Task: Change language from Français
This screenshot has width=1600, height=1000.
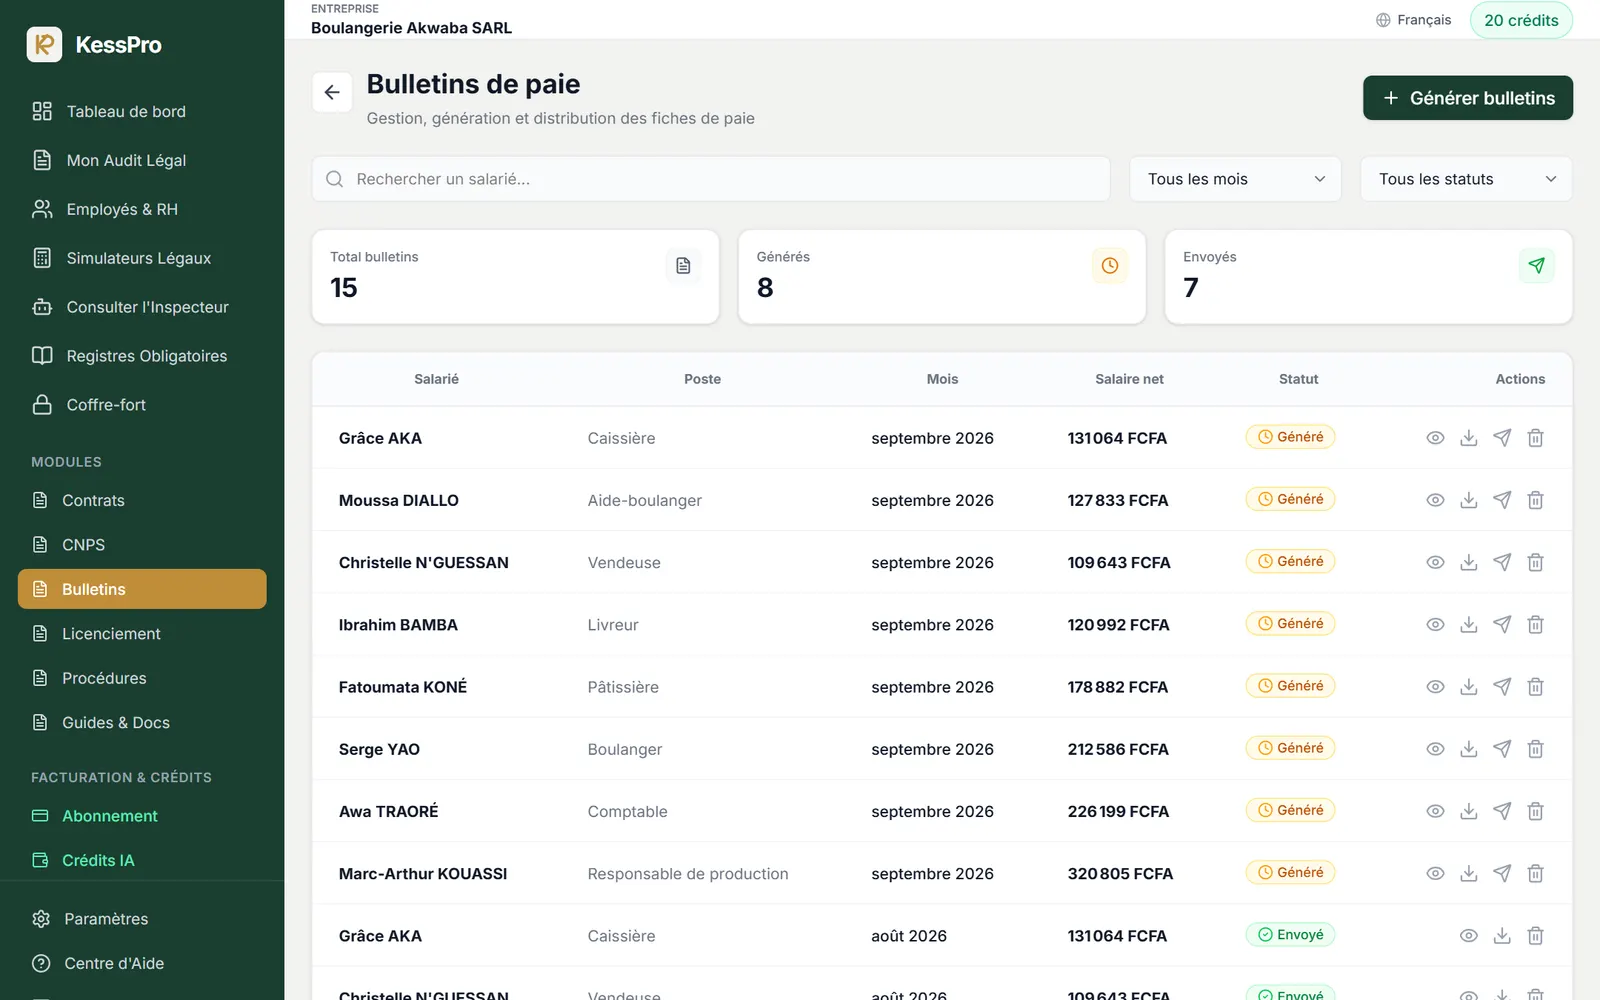Action: tap(1413, 20)
